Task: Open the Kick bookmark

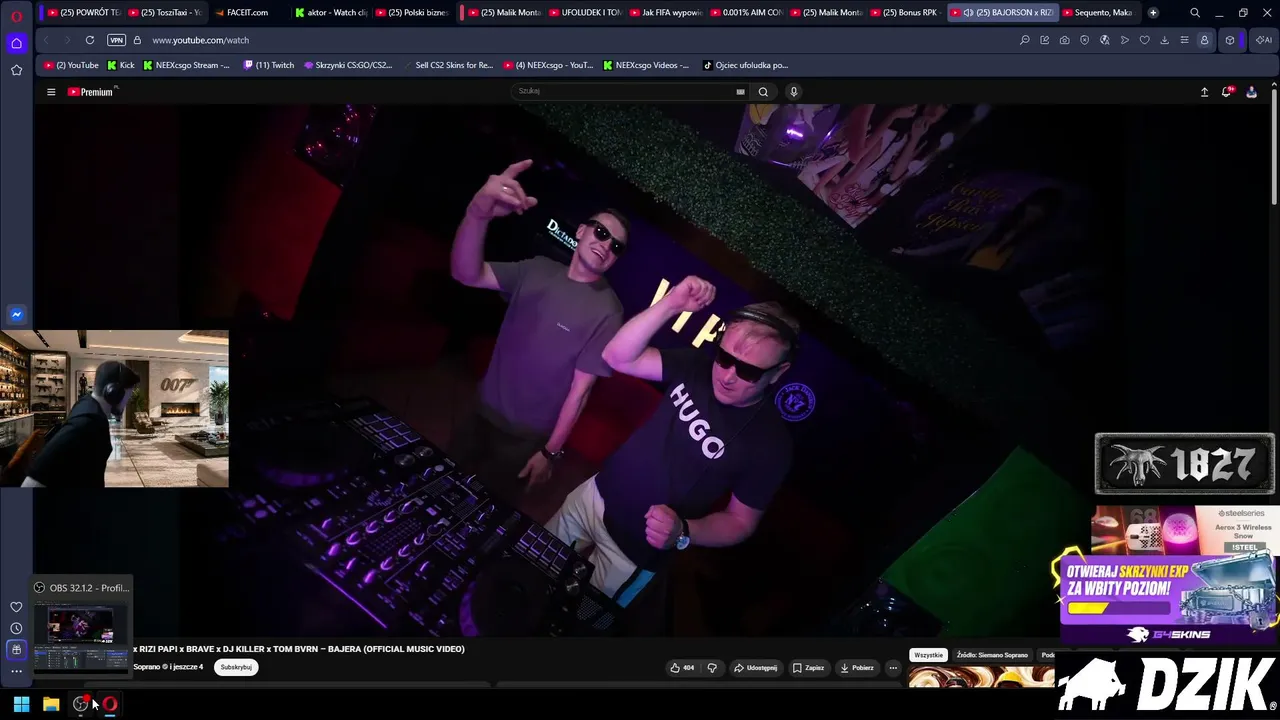Action: tap(121, 65)
